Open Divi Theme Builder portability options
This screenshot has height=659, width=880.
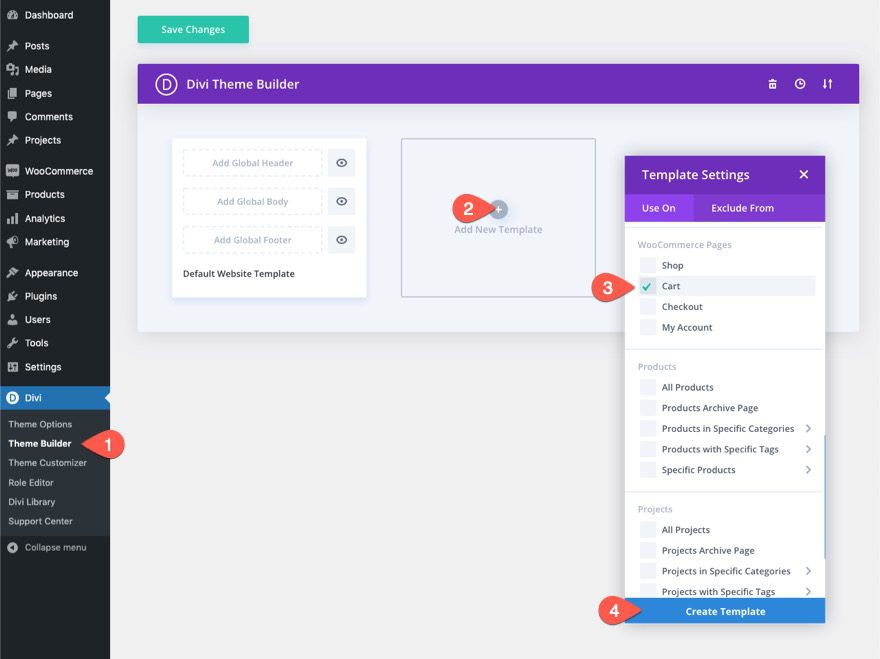(827, 84)
